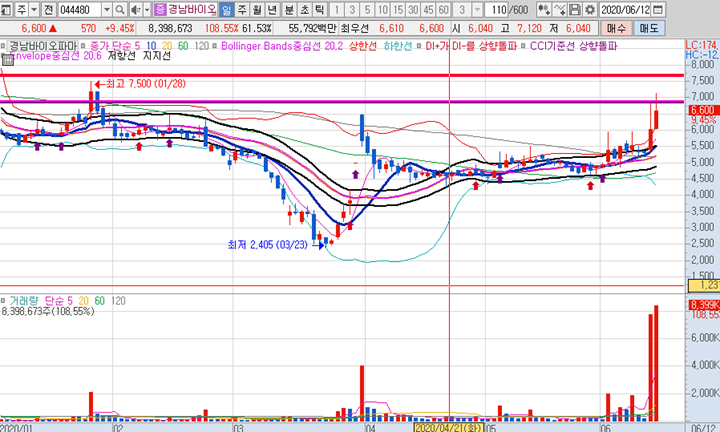
Task: Toggle the Bollinger Bands legend marker
Action: click(x=214, y=46)
